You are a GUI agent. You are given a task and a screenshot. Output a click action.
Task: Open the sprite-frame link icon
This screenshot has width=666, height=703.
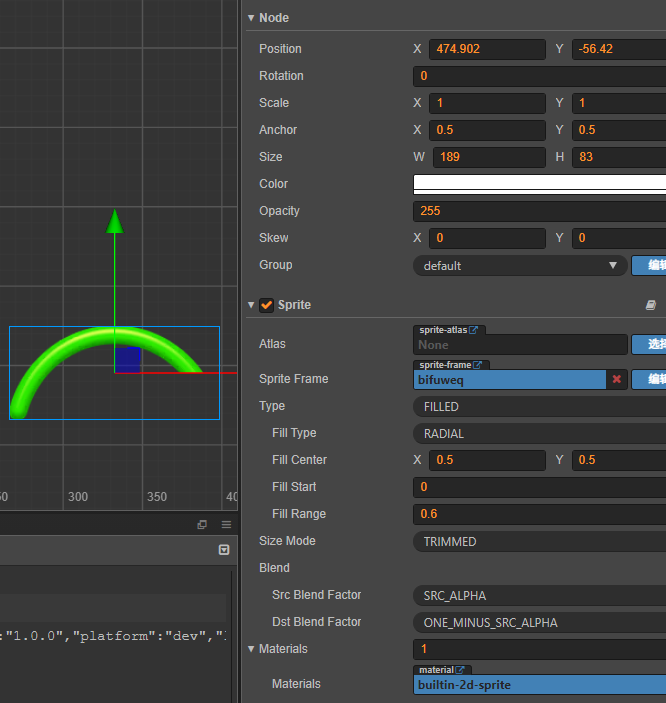(477, 365)
